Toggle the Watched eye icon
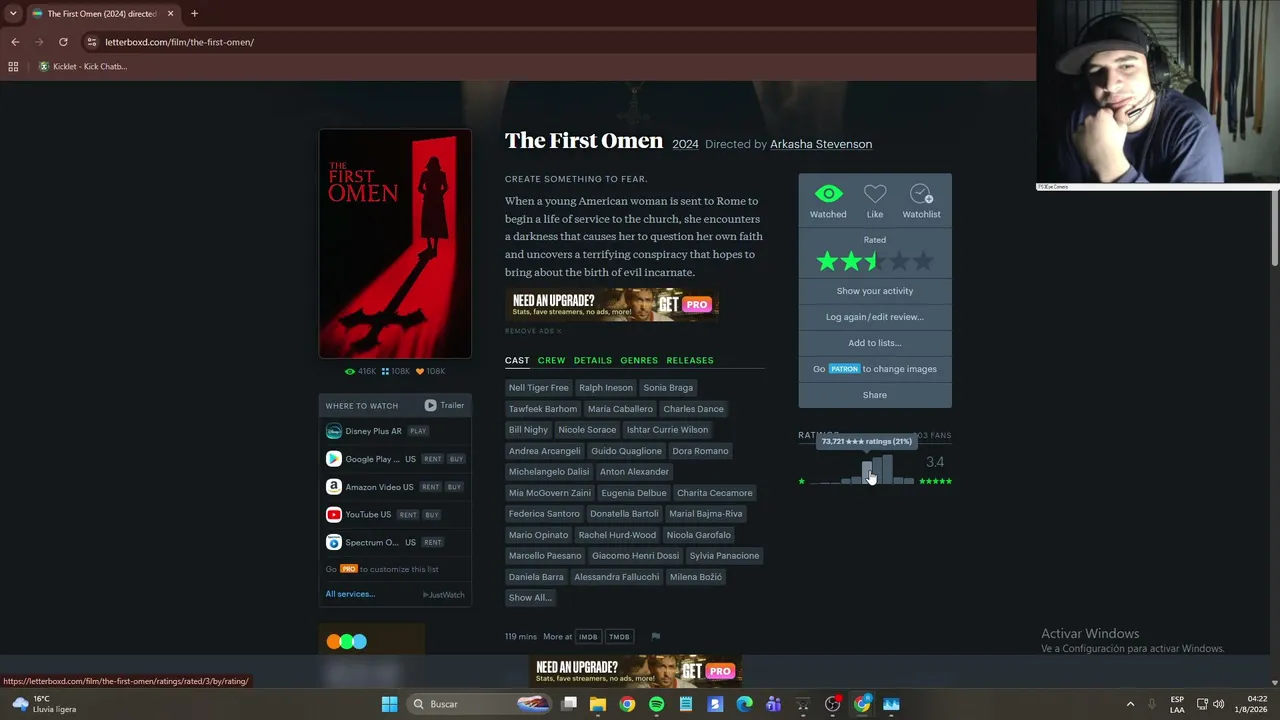The width and height of the screenshot is (1280, 720). pos(828,194)
